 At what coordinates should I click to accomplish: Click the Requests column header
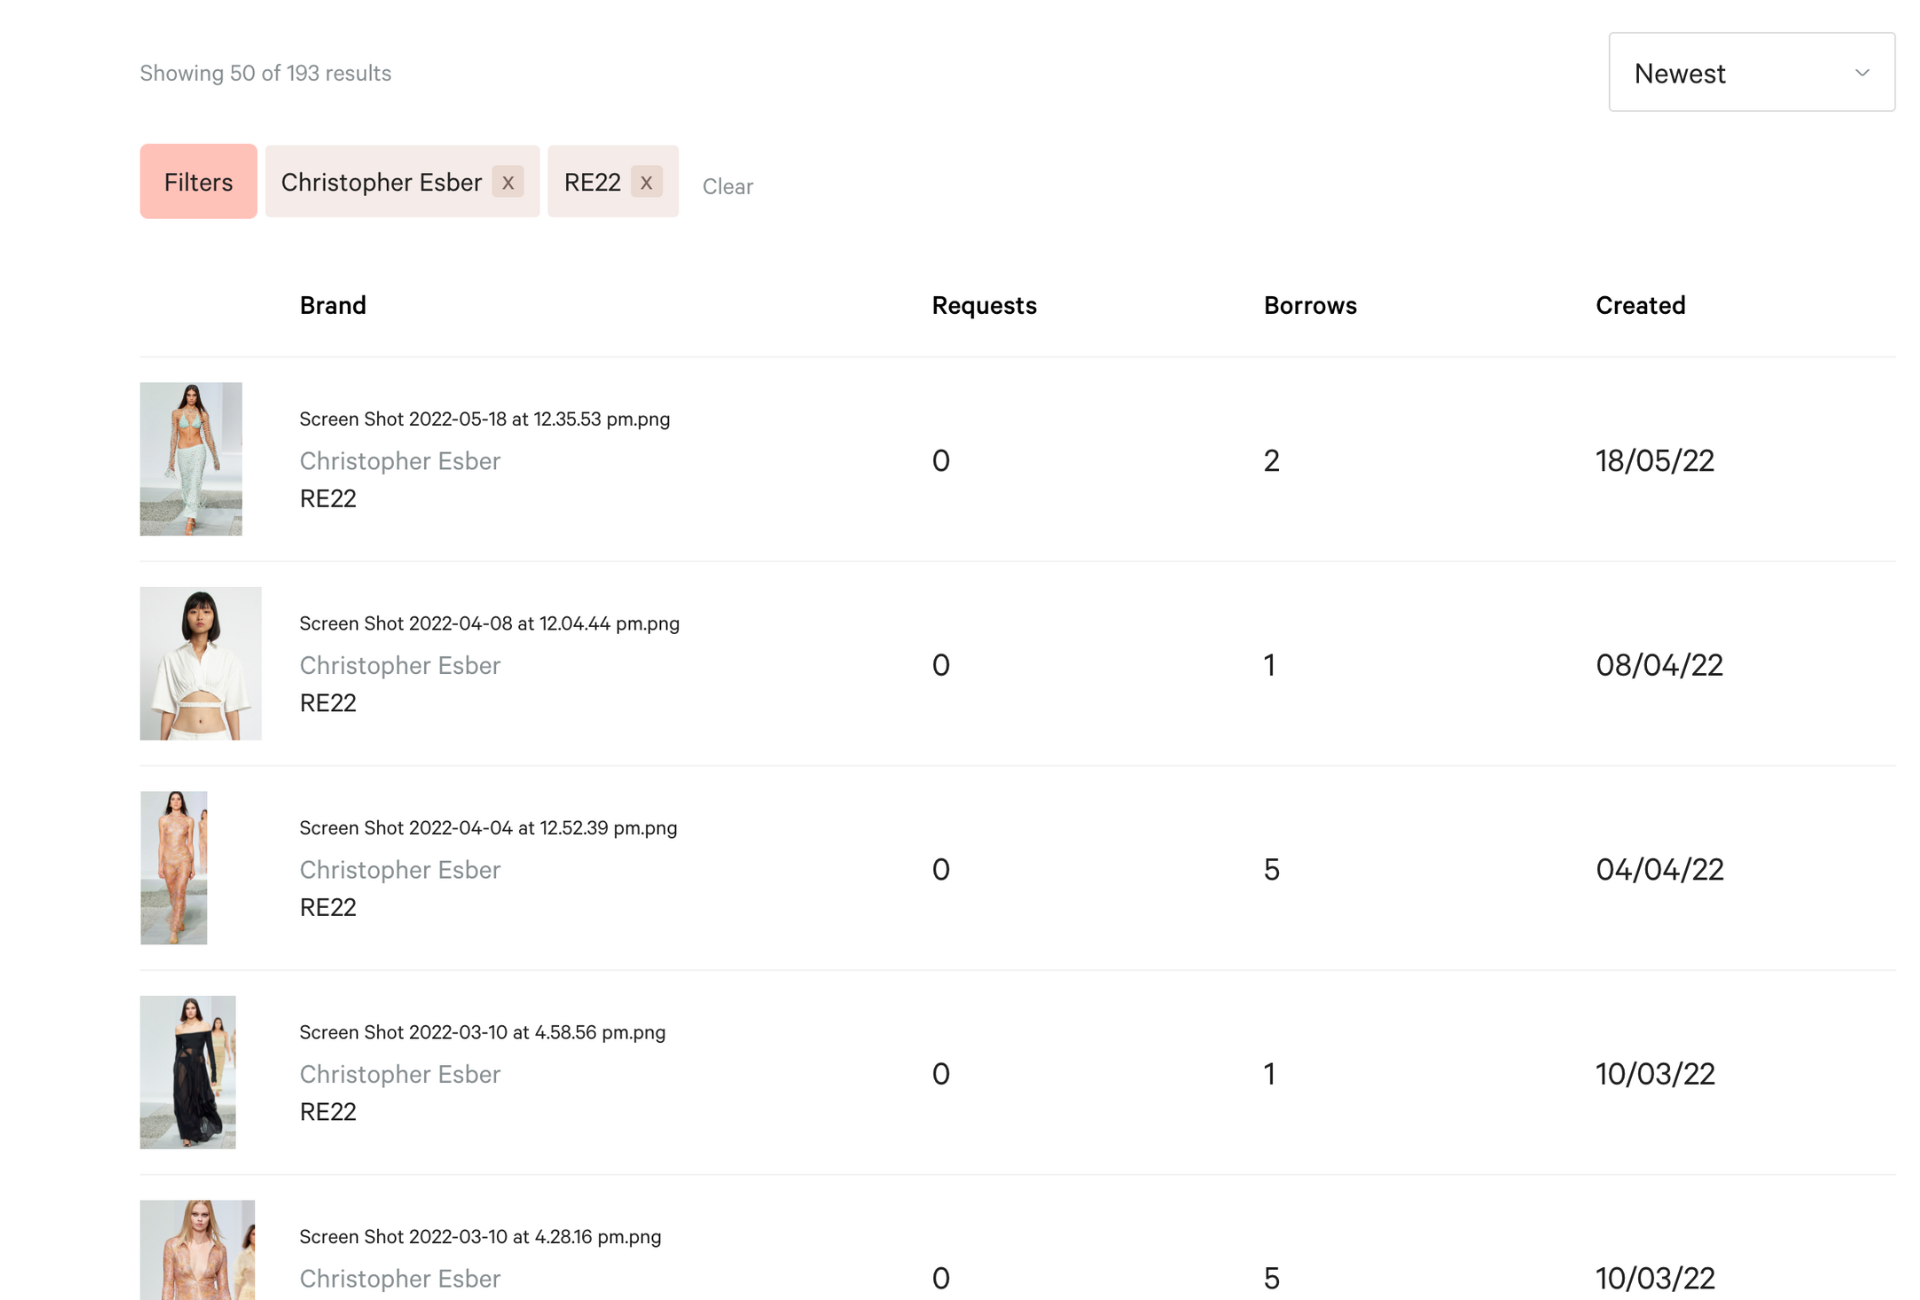tap(984, 305)
